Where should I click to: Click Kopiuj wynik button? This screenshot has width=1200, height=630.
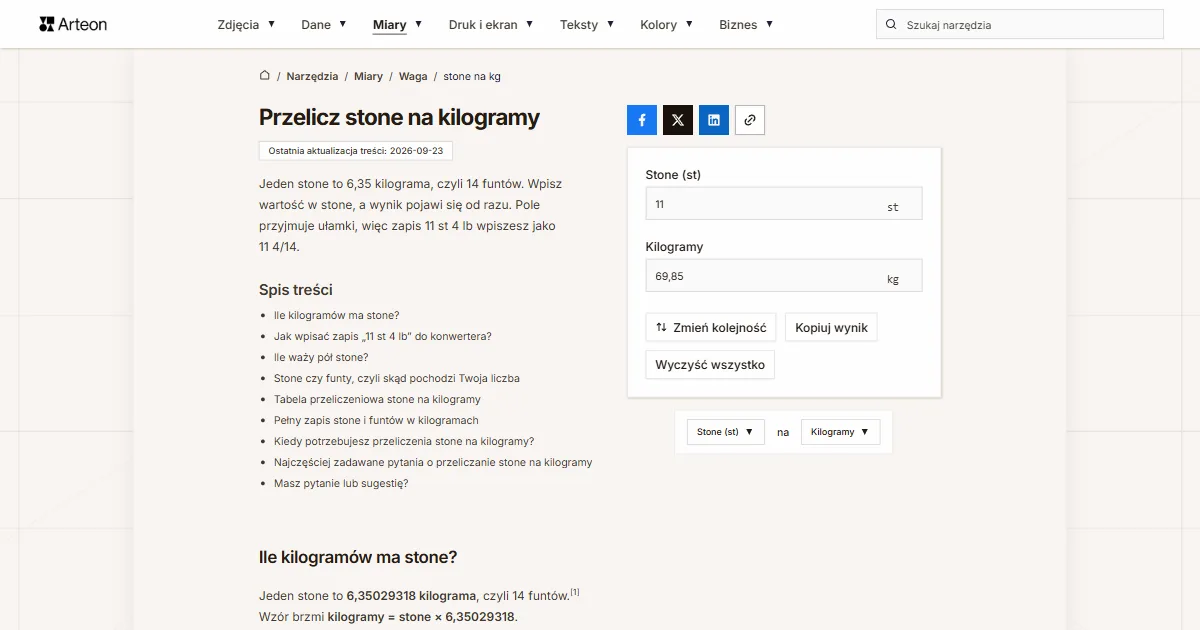tap(831, 327)
